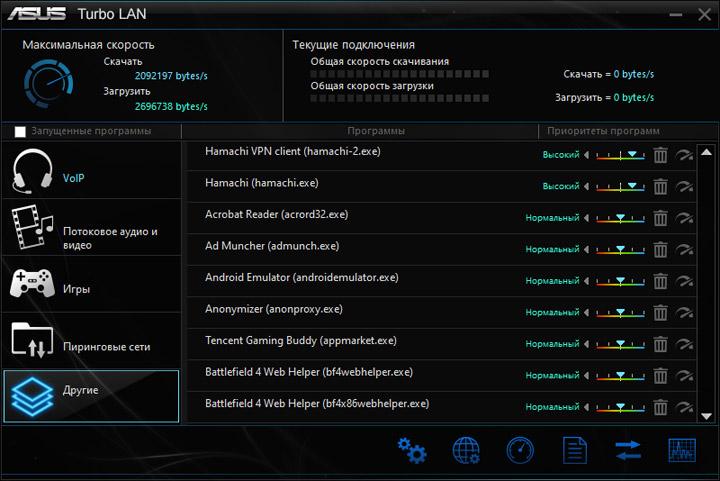Lower priority arrow for Ad Muncher
This screenshot has width=720, height=481.
[586, 249]
